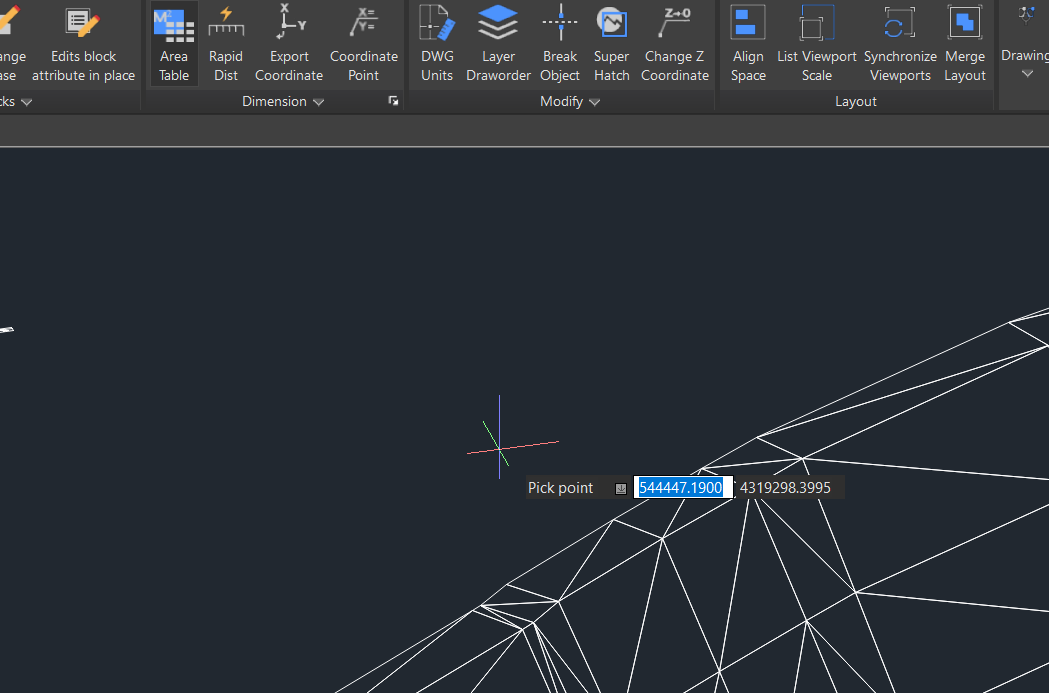Image resolution: width=1049 pixels, height=693 pixels.
Task: Click Edits block attribute in place
Action: (84, 44)
